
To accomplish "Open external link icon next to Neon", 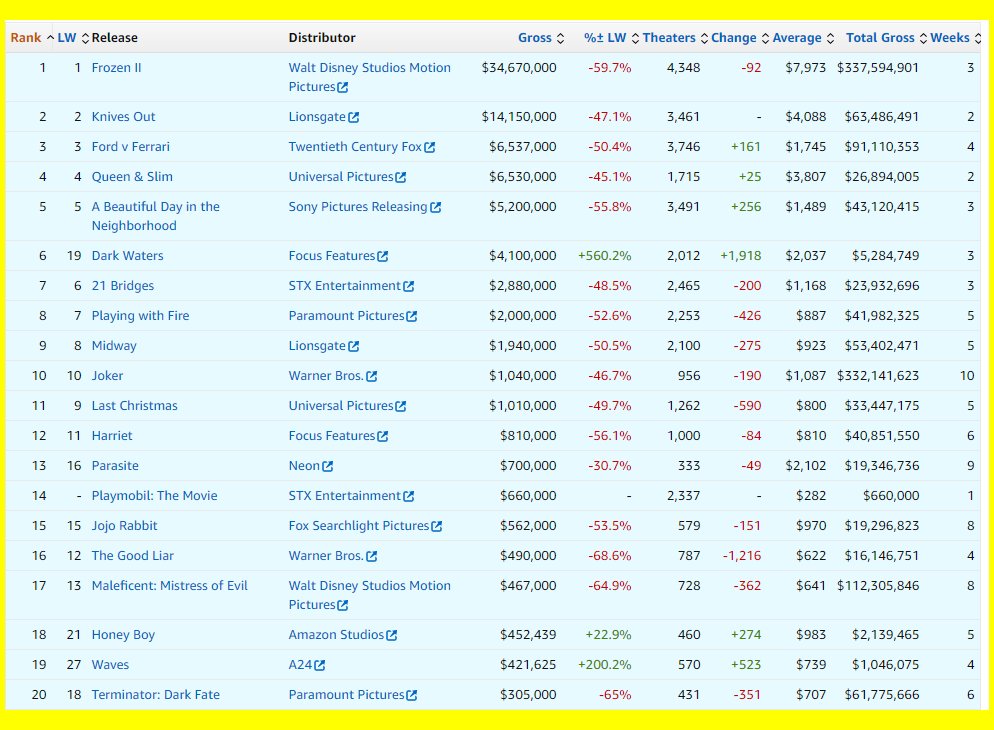I will (x=328, y=466).
